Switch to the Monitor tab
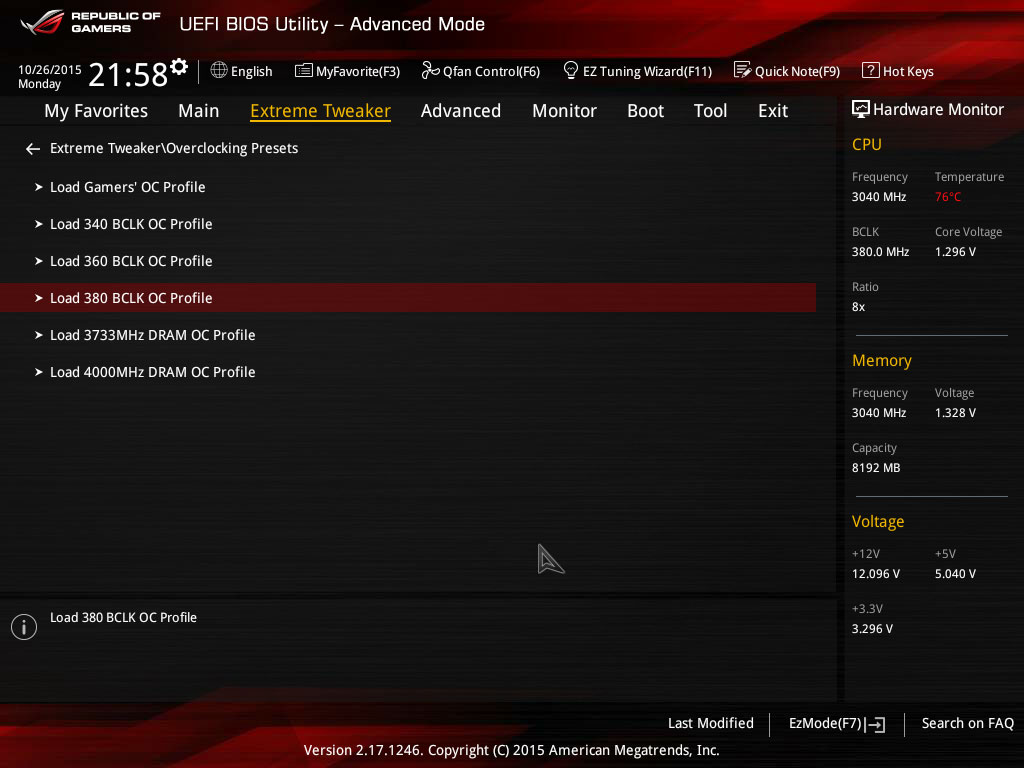This screenshot has width=1024, height=768. point(564,111)
